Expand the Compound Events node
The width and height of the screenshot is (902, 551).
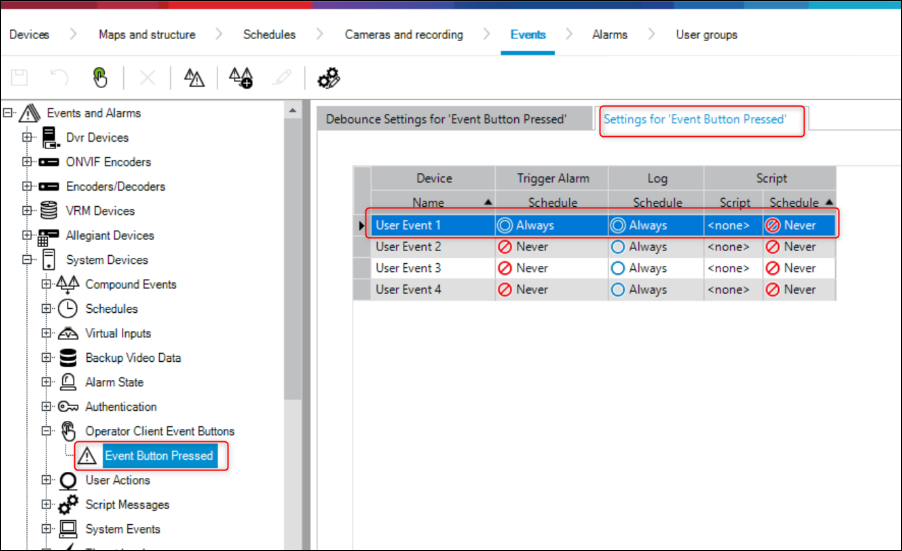tap(46, 285)
